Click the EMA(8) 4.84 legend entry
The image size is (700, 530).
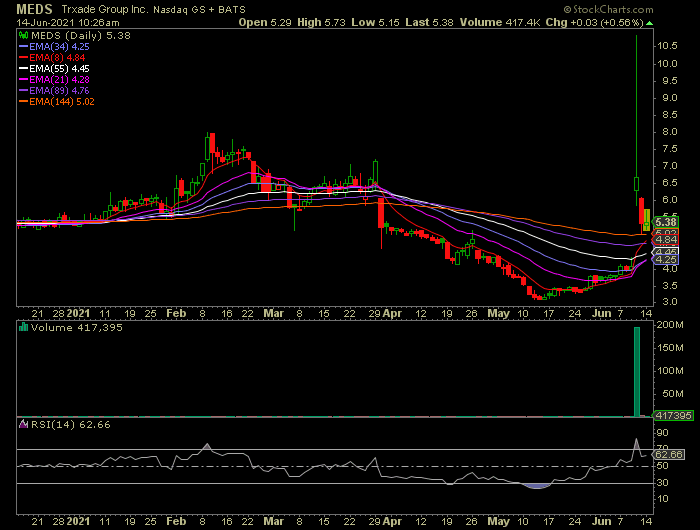tap(52, 58)
